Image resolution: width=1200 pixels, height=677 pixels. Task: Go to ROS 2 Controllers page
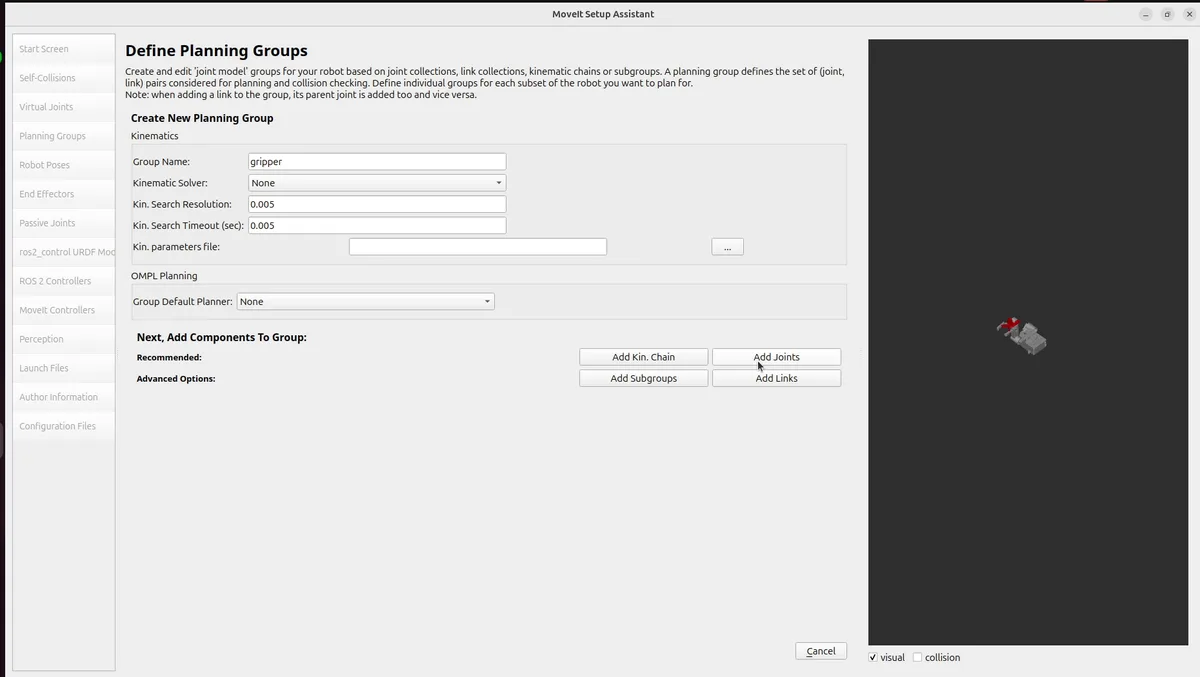[64, 281]
